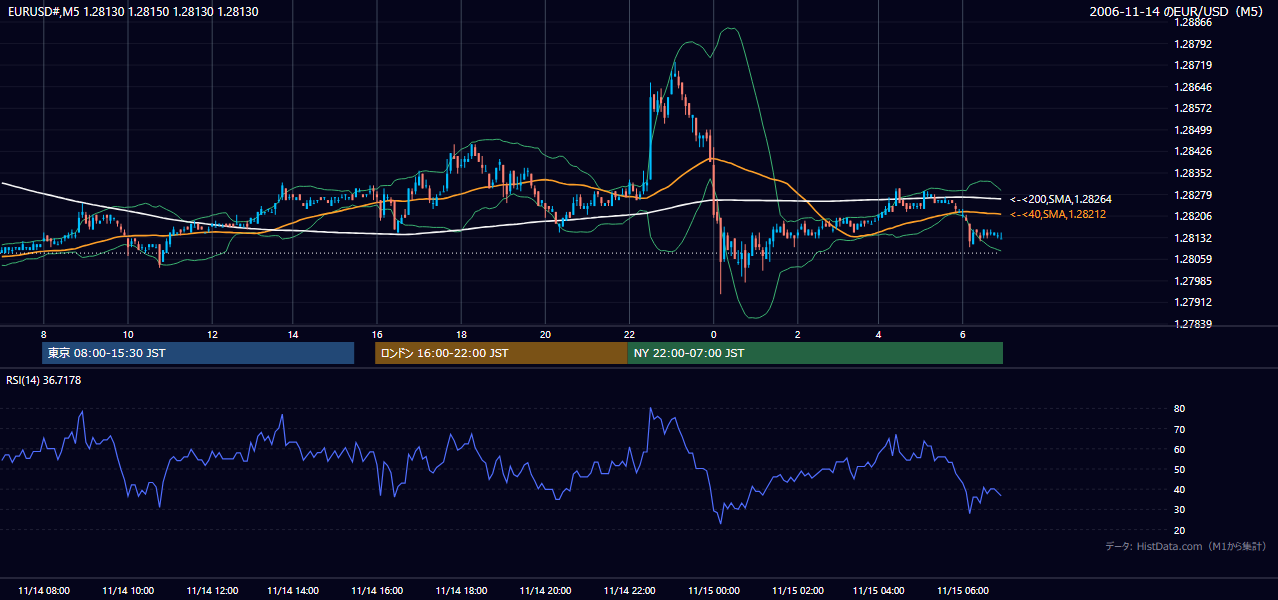Click hour label 22 under the price chart
The height and width of the screenshot is (600, 1278).
coord(629,334)
